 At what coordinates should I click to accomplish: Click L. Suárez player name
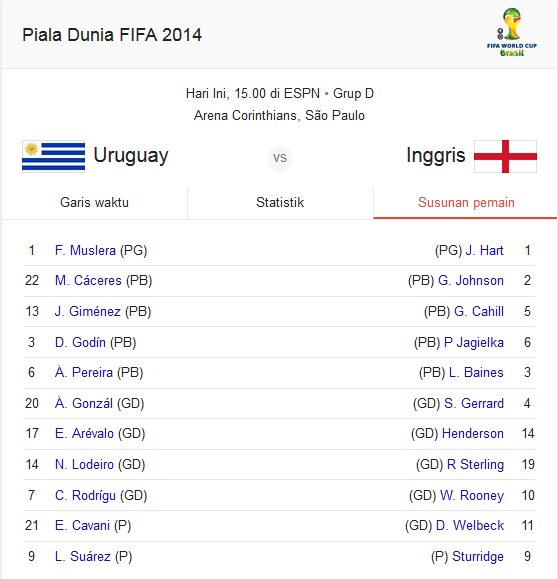(83, 556)
